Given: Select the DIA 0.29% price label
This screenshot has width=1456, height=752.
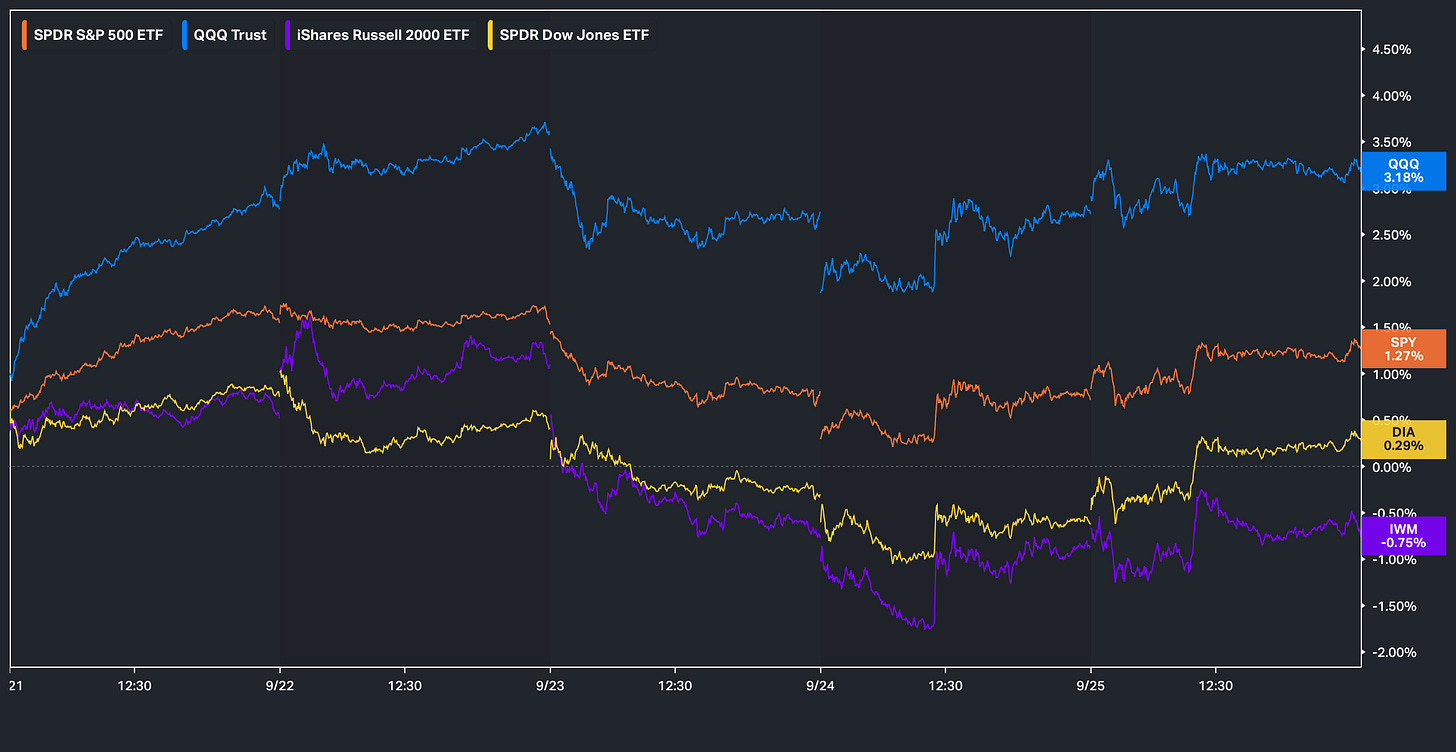Looking at the screenshot, I should point(1404,439).
